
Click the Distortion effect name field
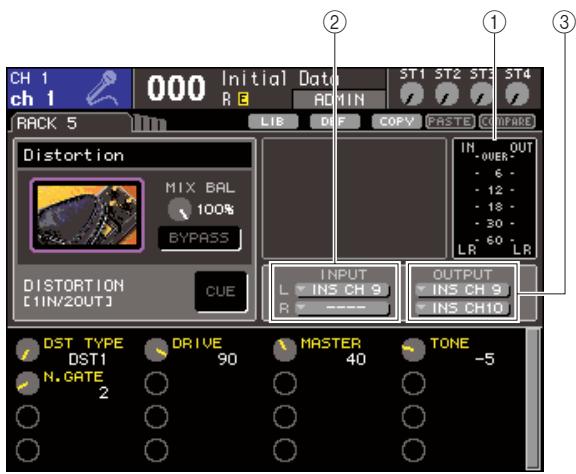tap(134, 155)
